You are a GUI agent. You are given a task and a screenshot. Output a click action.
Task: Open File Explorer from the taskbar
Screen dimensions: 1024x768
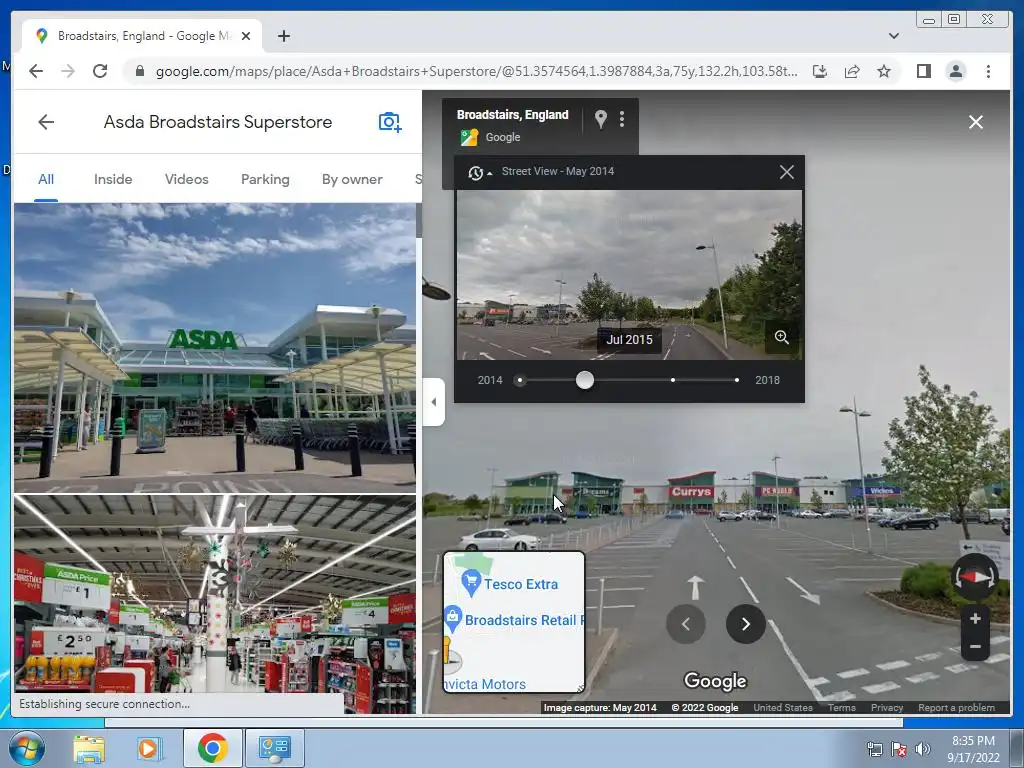(x=89, y=748)
